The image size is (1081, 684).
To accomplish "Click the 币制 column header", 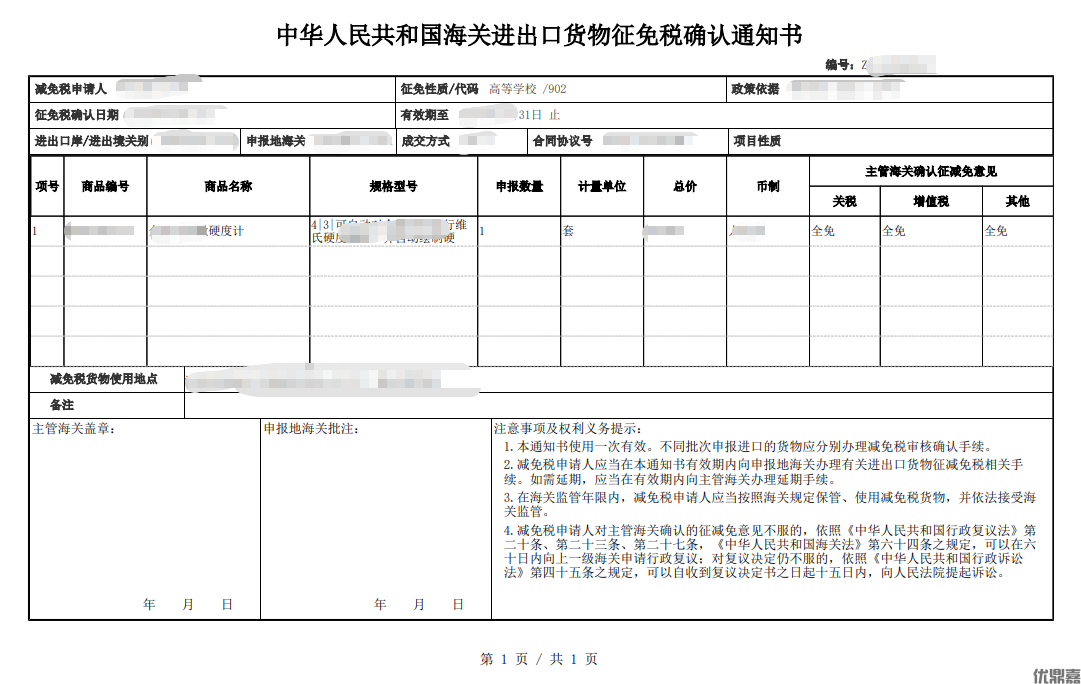I will 767,186.
